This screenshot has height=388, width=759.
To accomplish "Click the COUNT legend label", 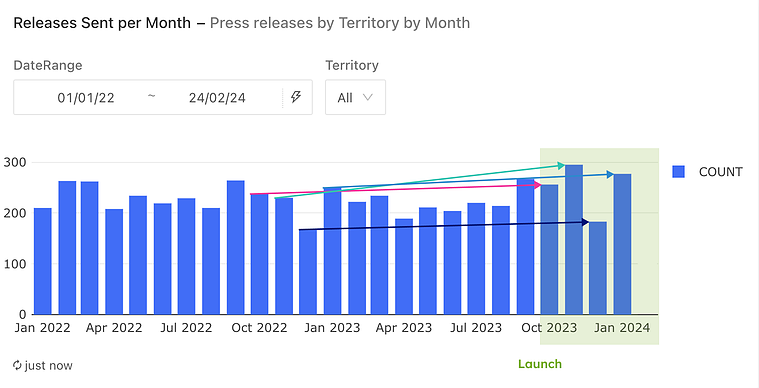I will click(x=720, y=172).
